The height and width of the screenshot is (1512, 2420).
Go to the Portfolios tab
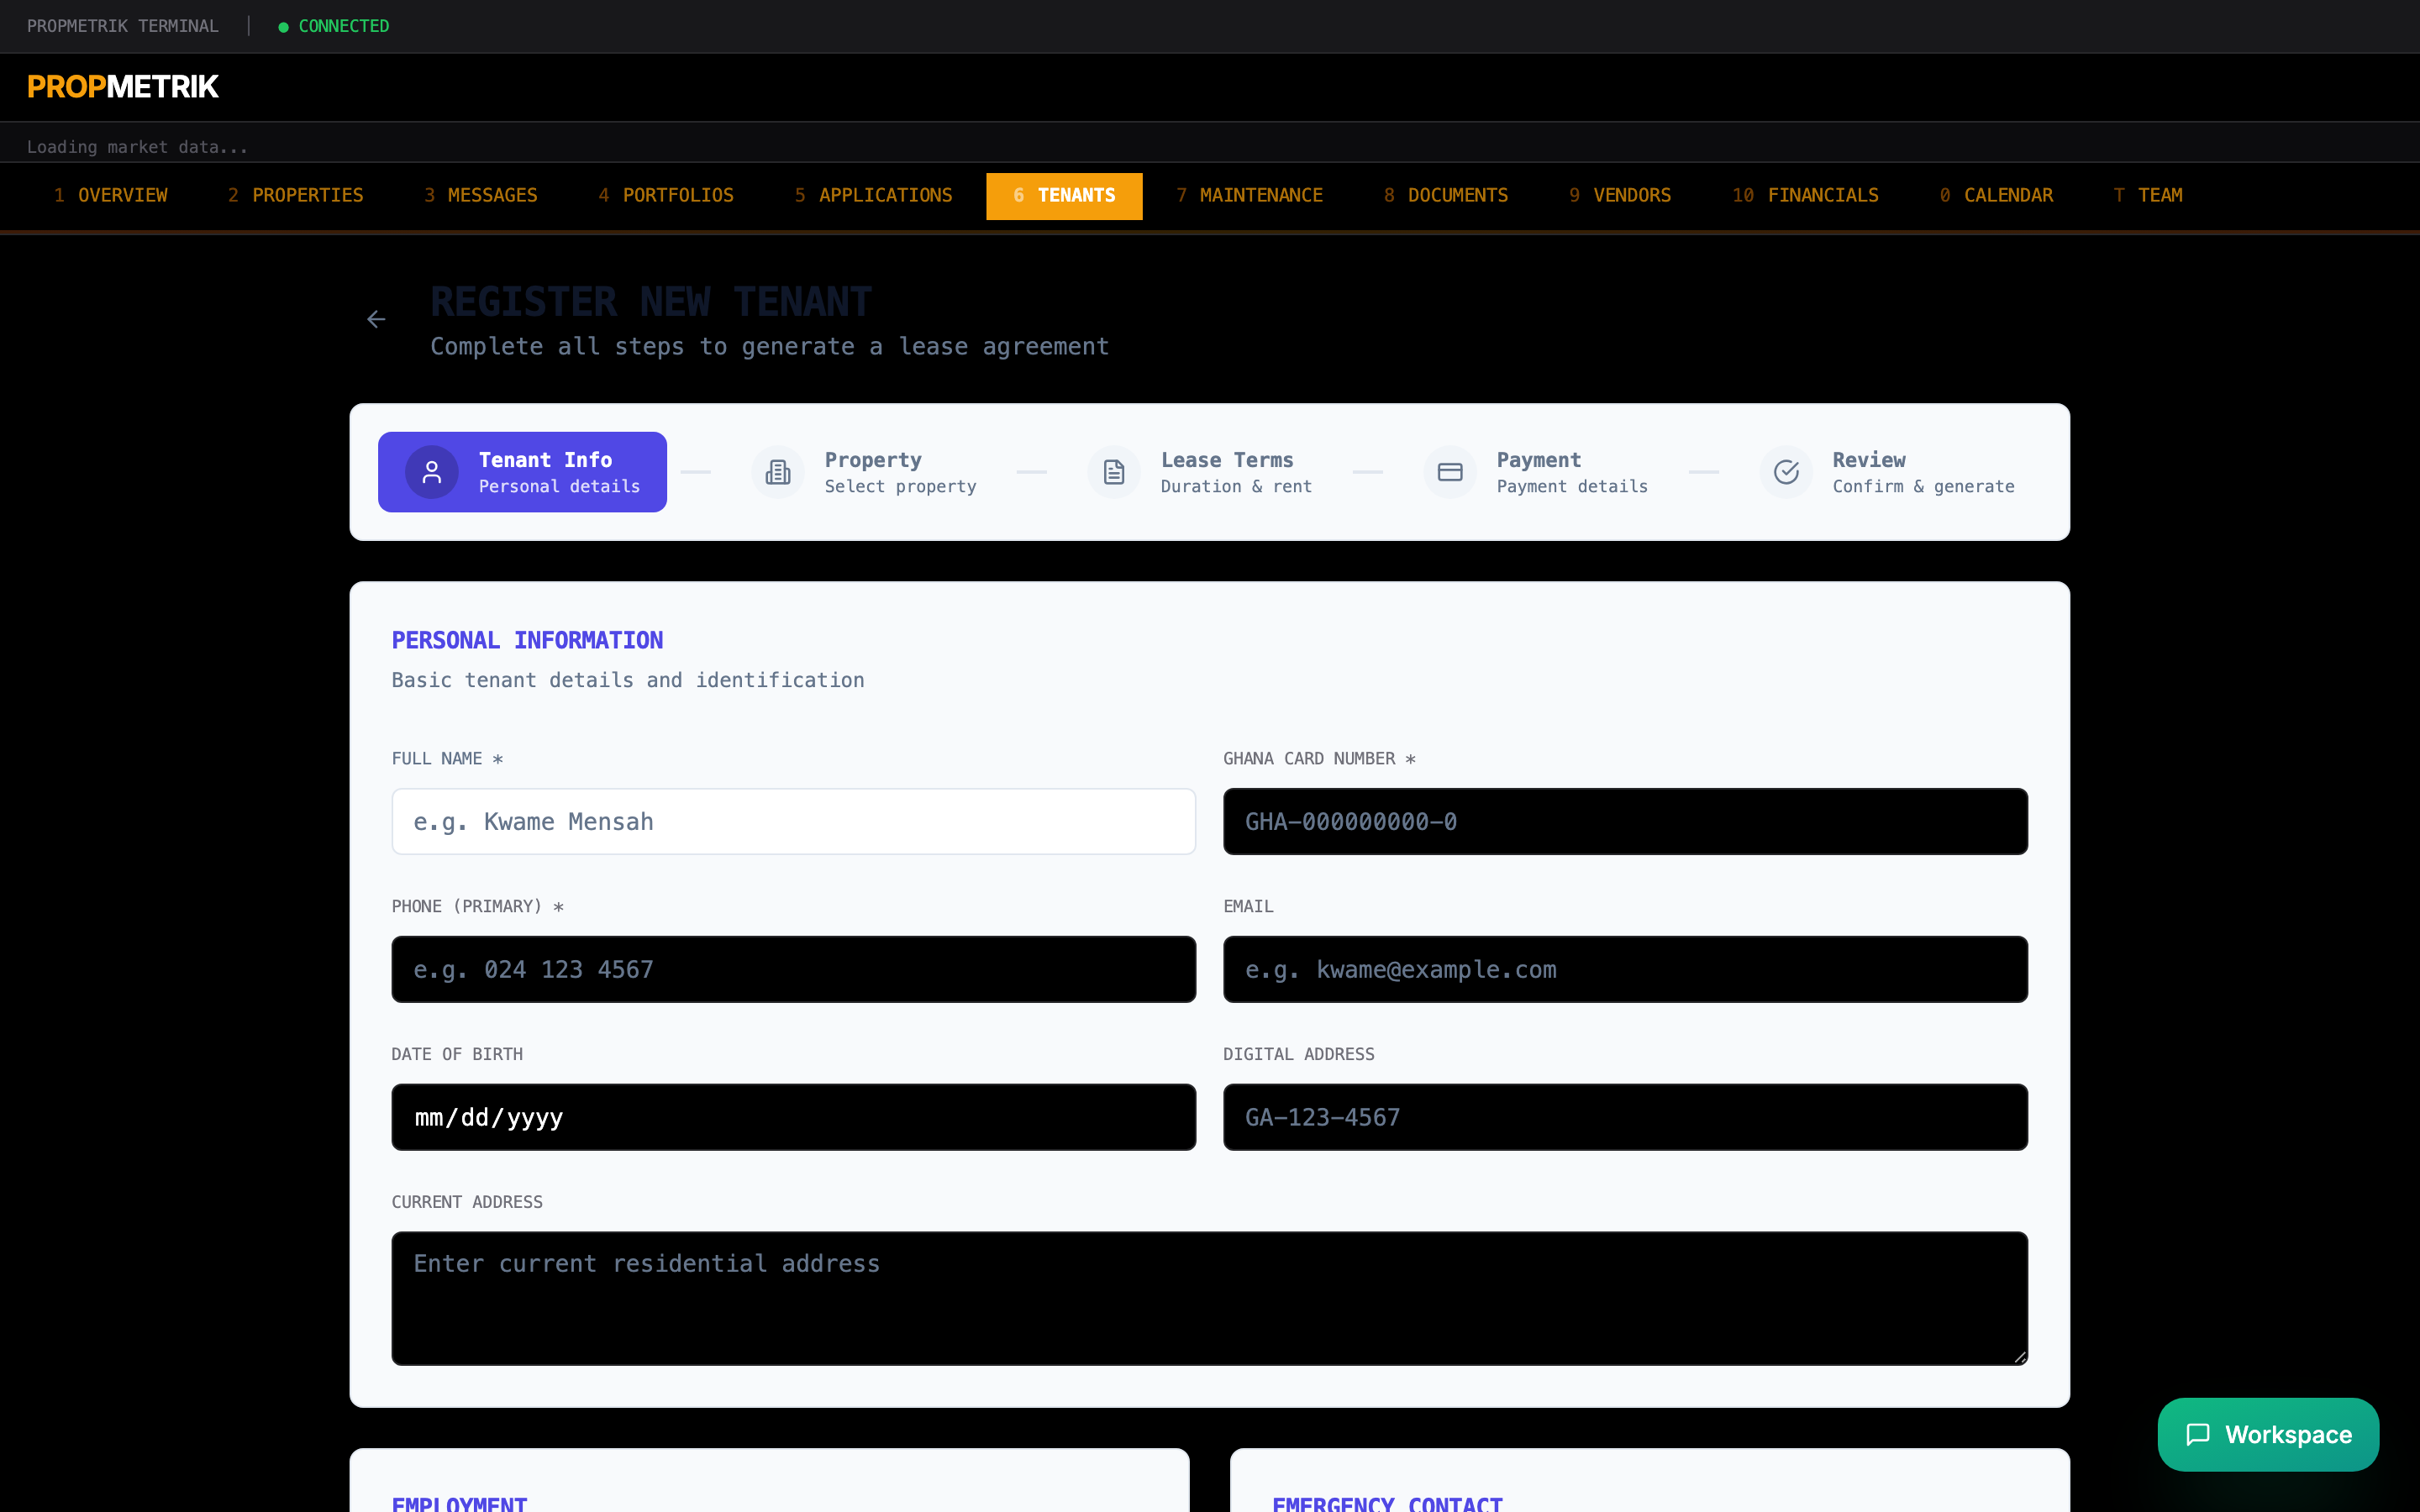666,195
